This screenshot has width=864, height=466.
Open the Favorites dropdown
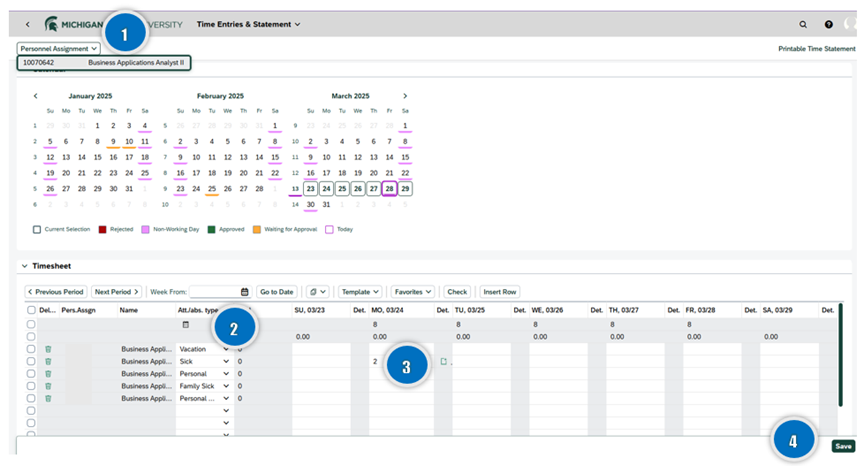coord(413,292)
